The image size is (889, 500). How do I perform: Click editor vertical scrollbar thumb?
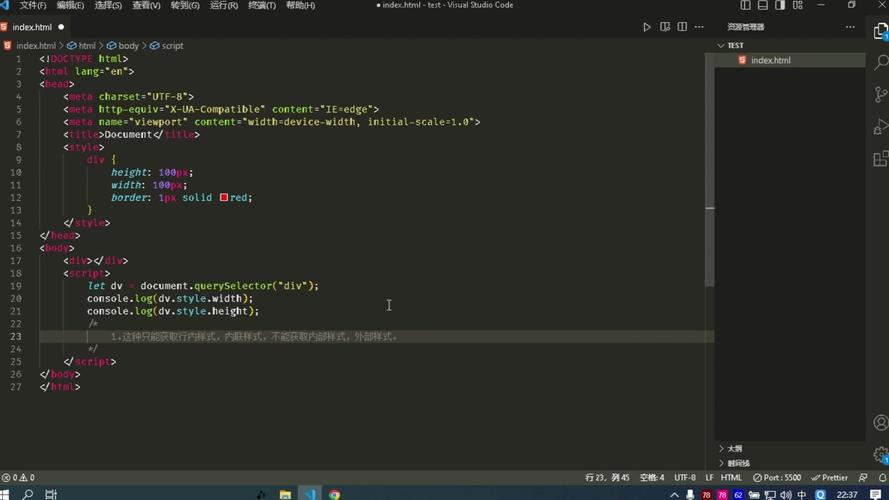pos(710,170)
